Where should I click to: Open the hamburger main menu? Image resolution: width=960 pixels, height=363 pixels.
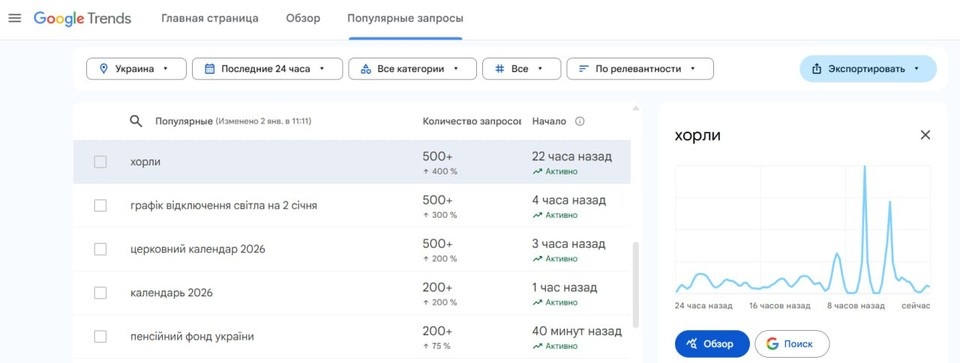click(15, 18)
